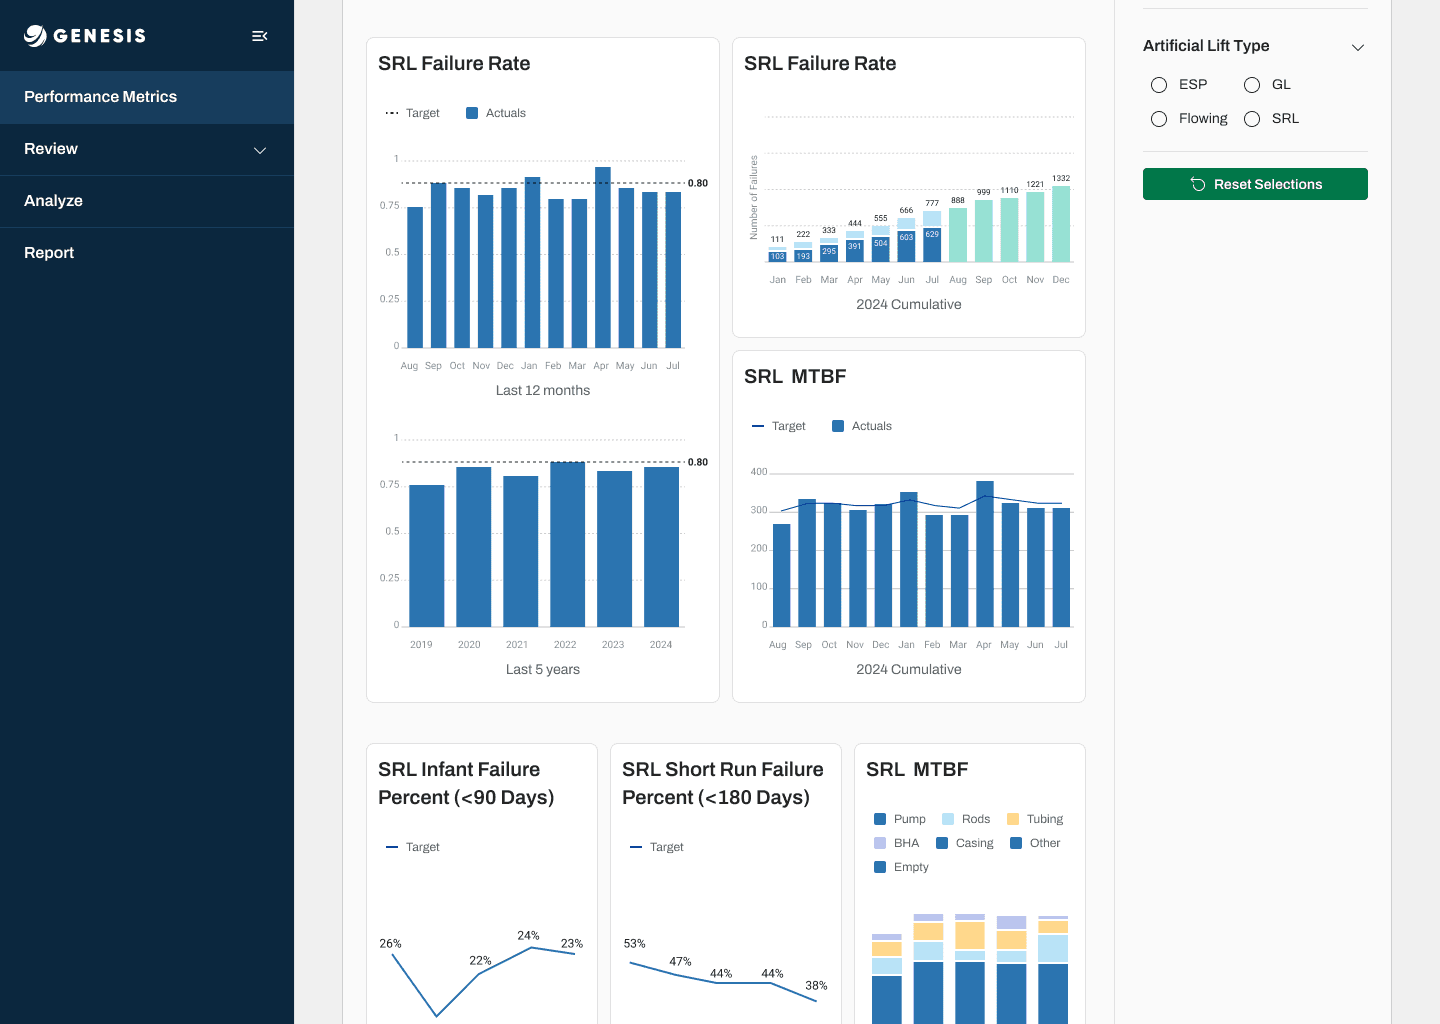Toggle the BHA legend swatch
The height and width of the screenshot is (1024, 1440).
[x=880, y=843]
